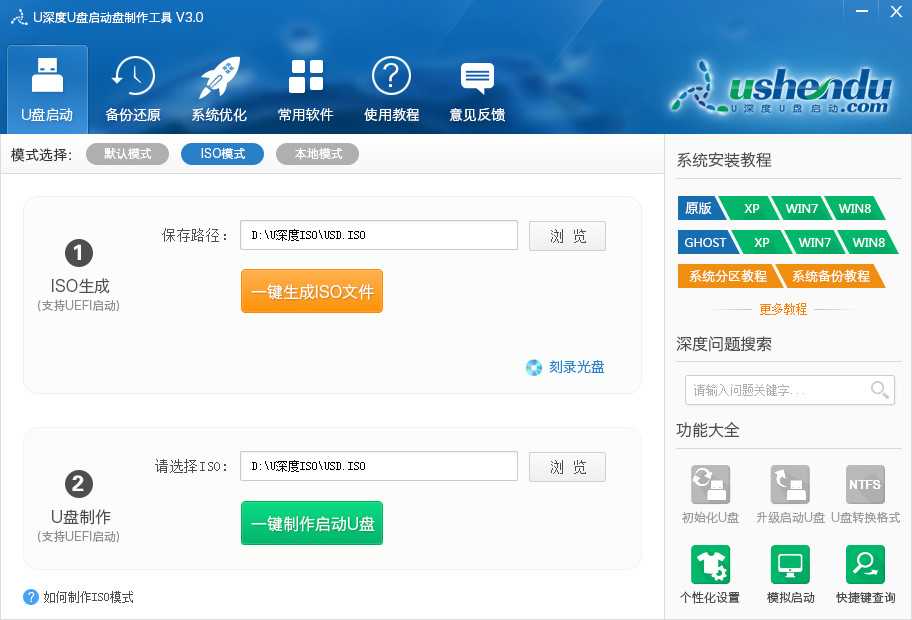
Task: Open 原版 WIN8 tutorial
Action: pos(855,208)
